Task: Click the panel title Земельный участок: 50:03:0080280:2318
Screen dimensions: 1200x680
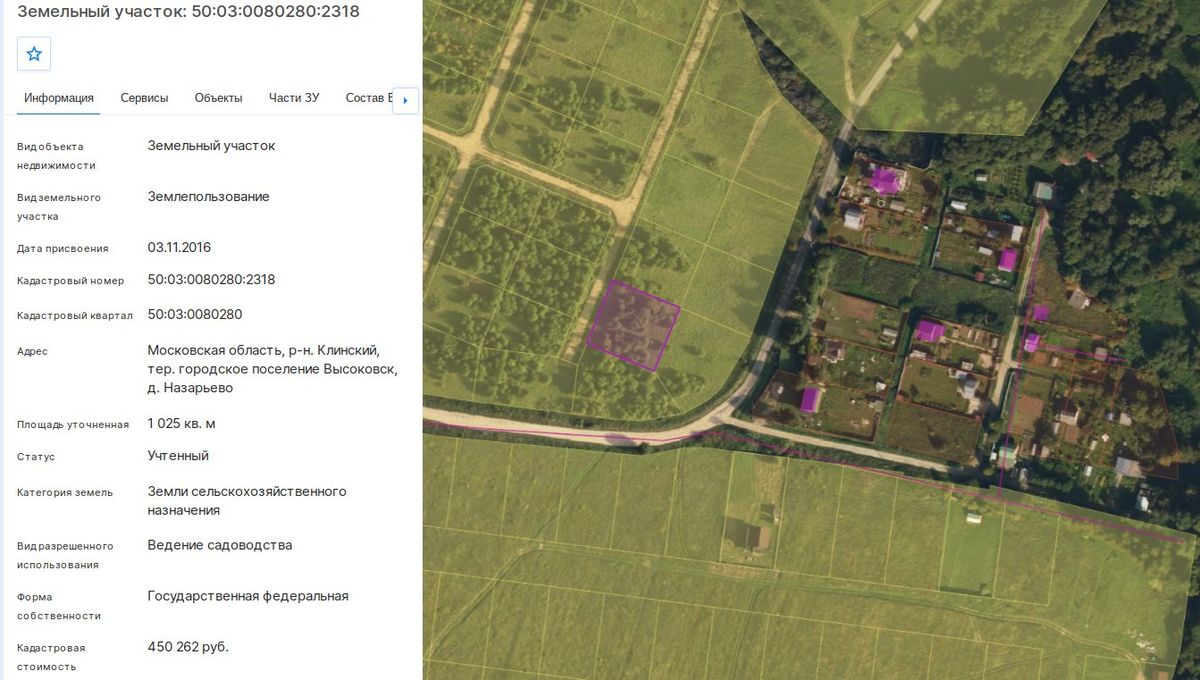Action: pyautogui.click(x=189, y=12)
